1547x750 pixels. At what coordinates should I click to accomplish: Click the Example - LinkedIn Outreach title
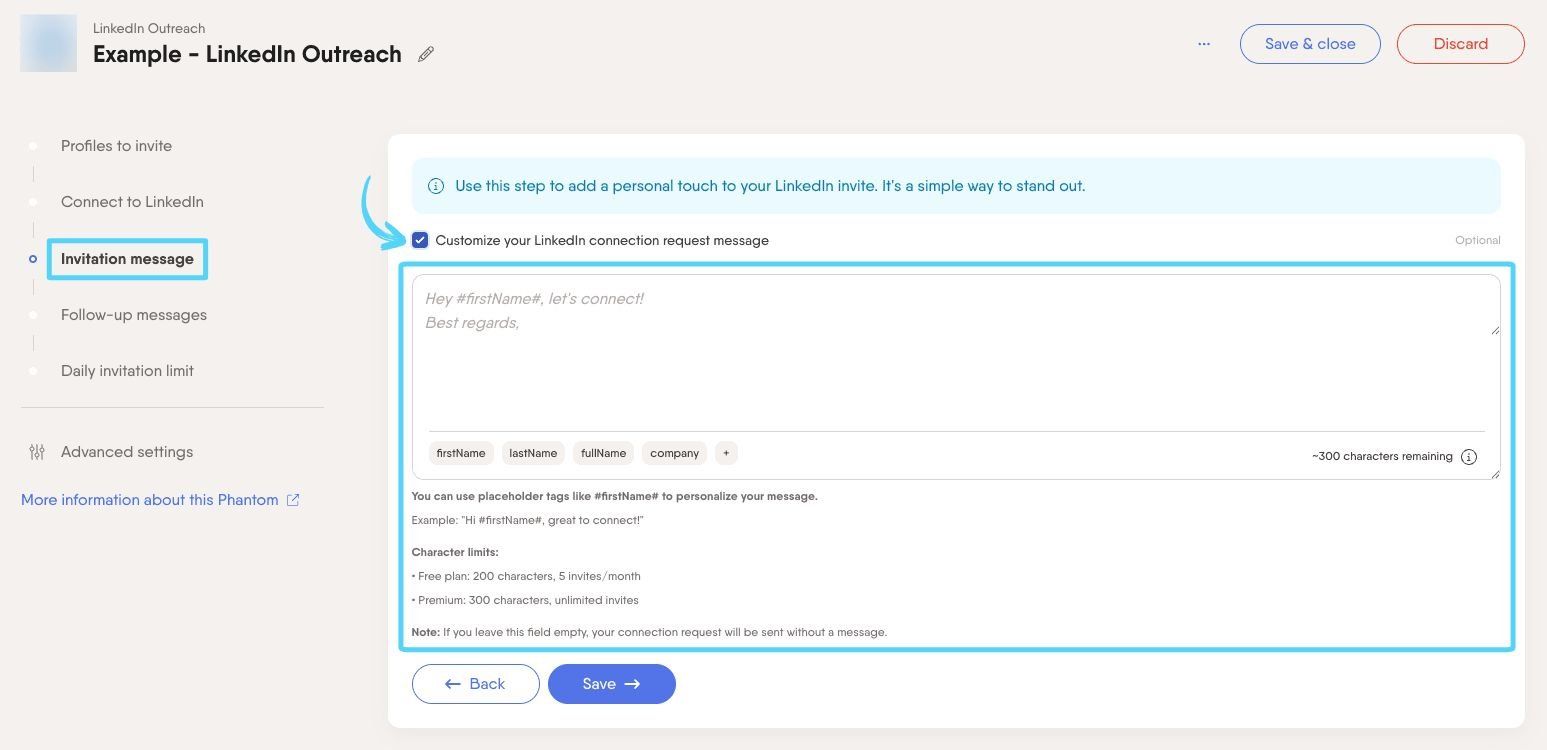(x=247, y=54)
